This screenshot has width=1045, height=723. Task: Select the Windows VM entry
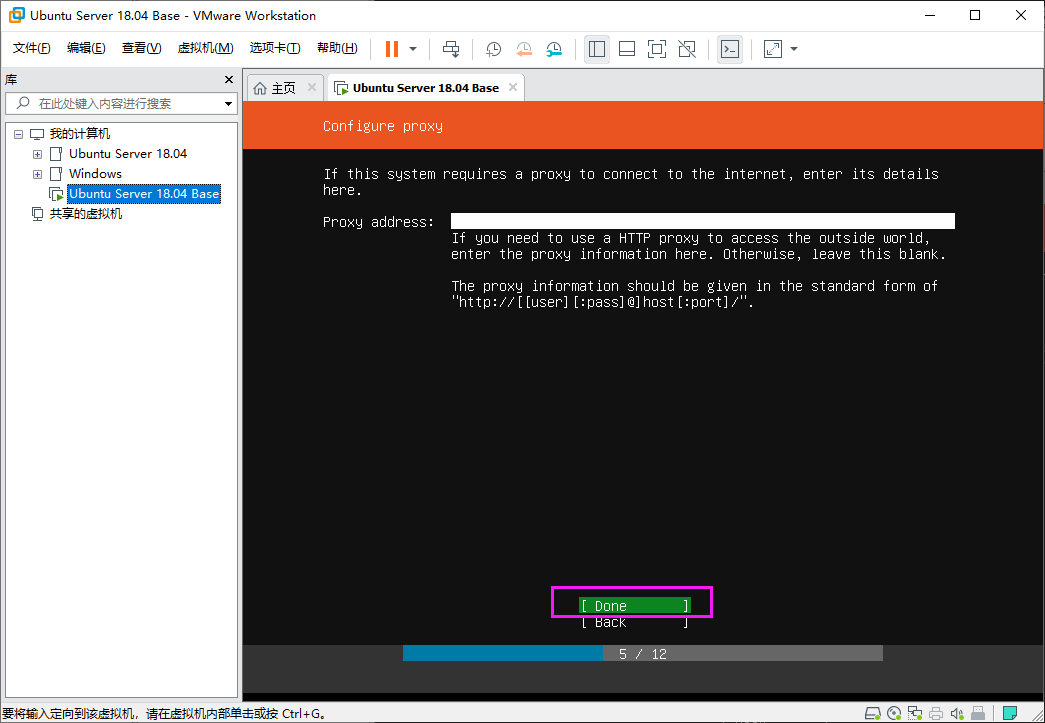[95, 174]
